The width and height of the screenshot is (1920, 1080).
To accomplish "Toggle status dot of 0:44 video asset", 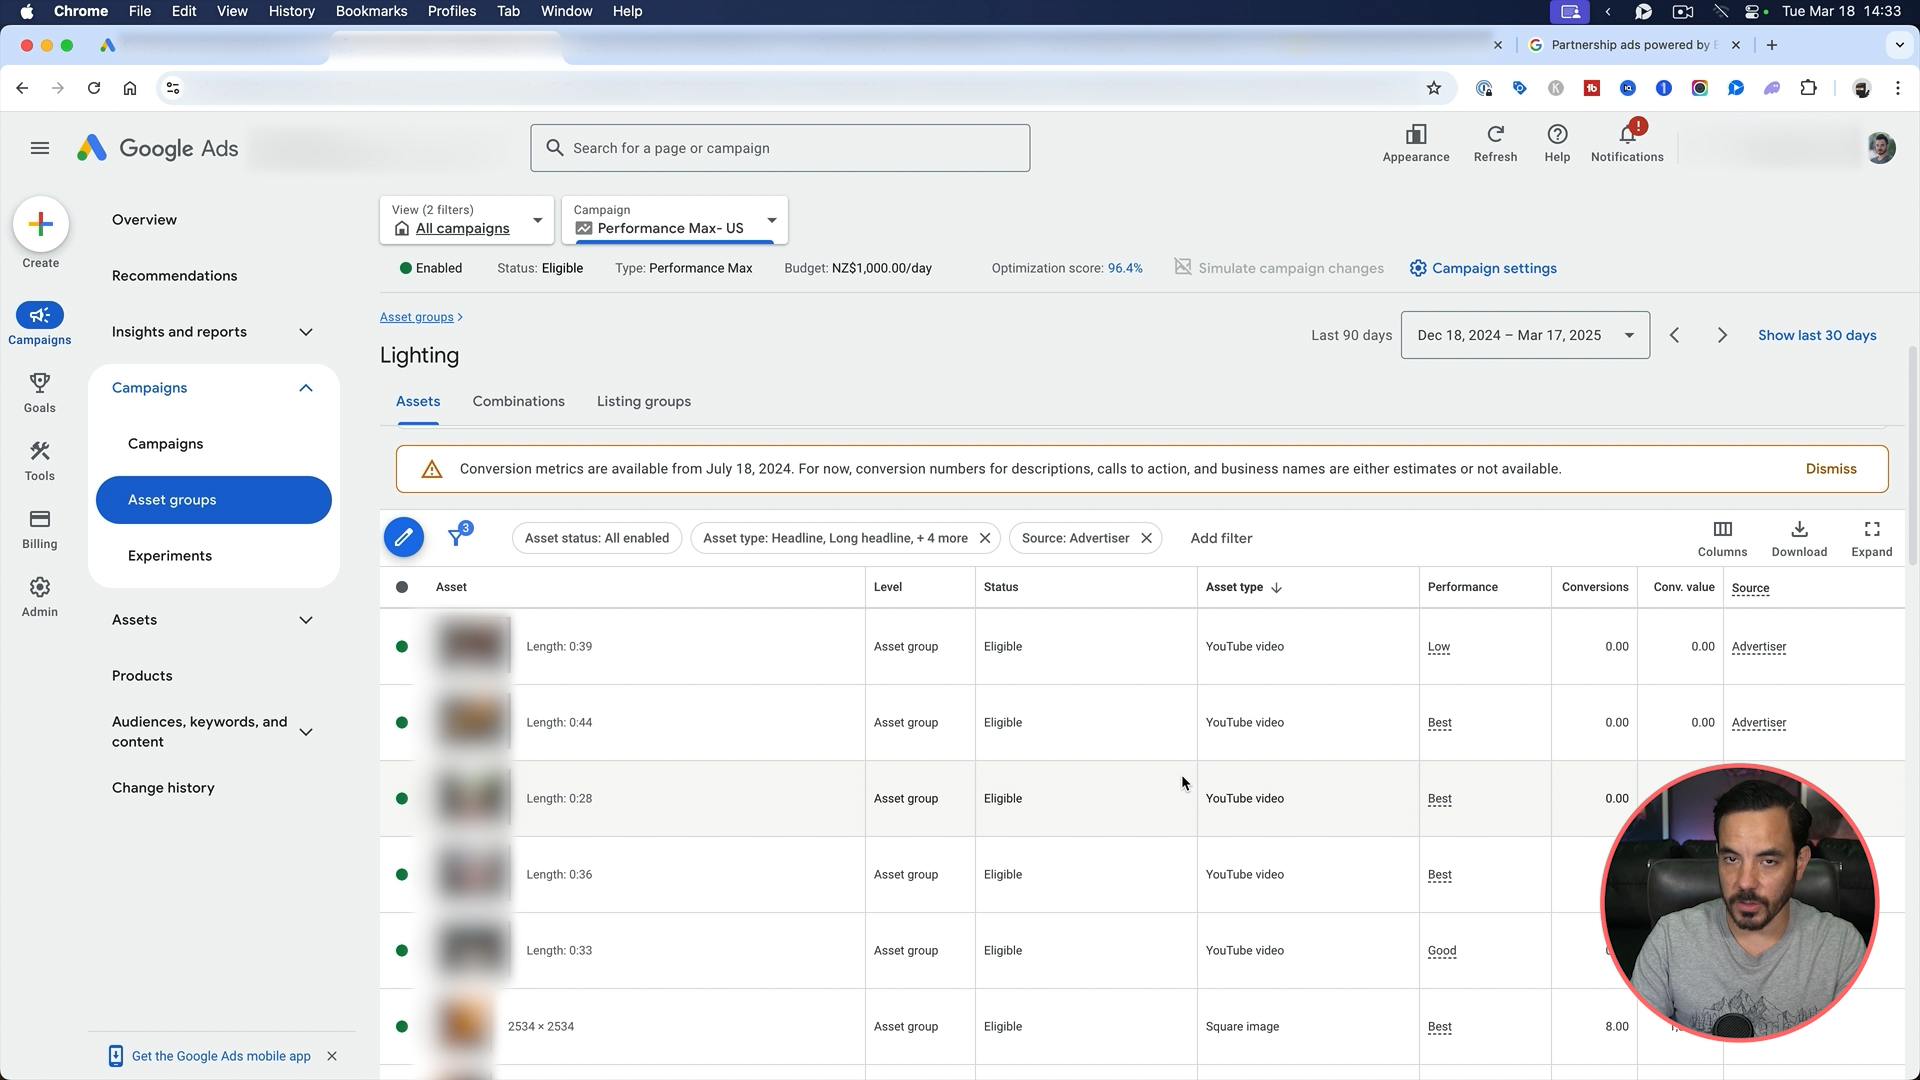I will 402,723.
